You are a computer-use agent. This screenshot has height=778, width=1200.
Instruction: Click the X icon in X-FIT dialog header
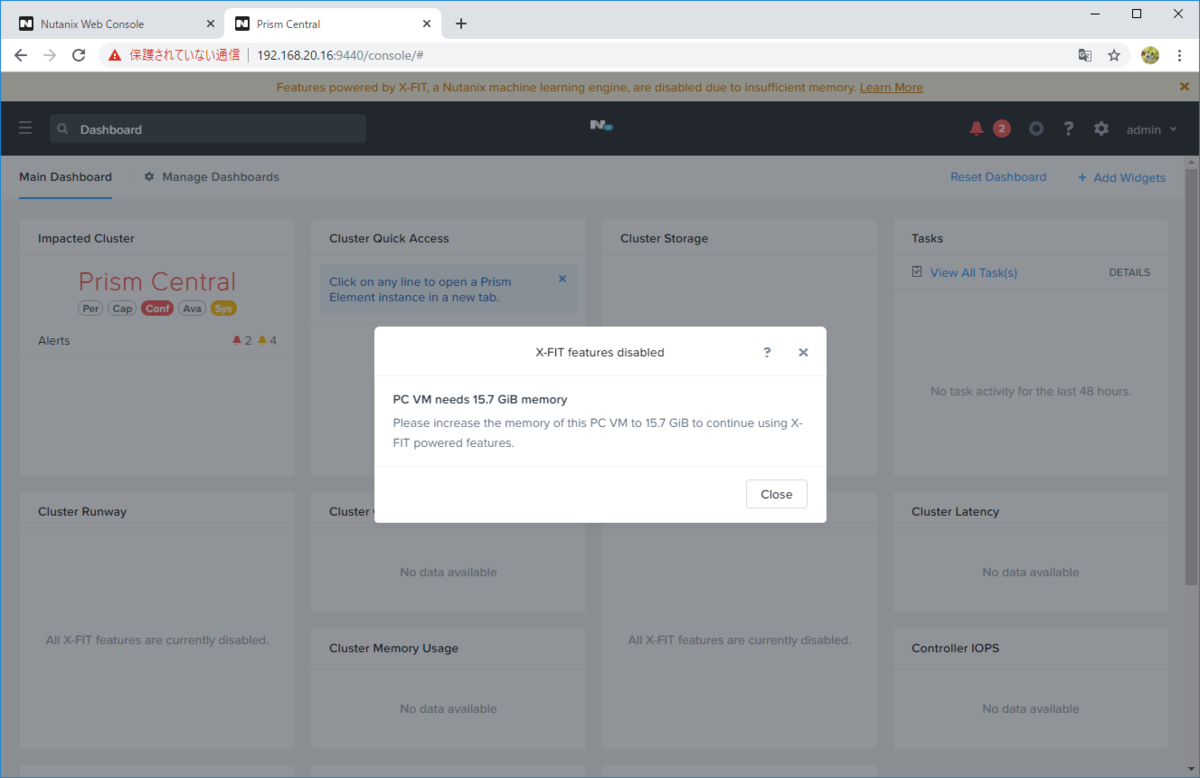click(x=803, y=352)
